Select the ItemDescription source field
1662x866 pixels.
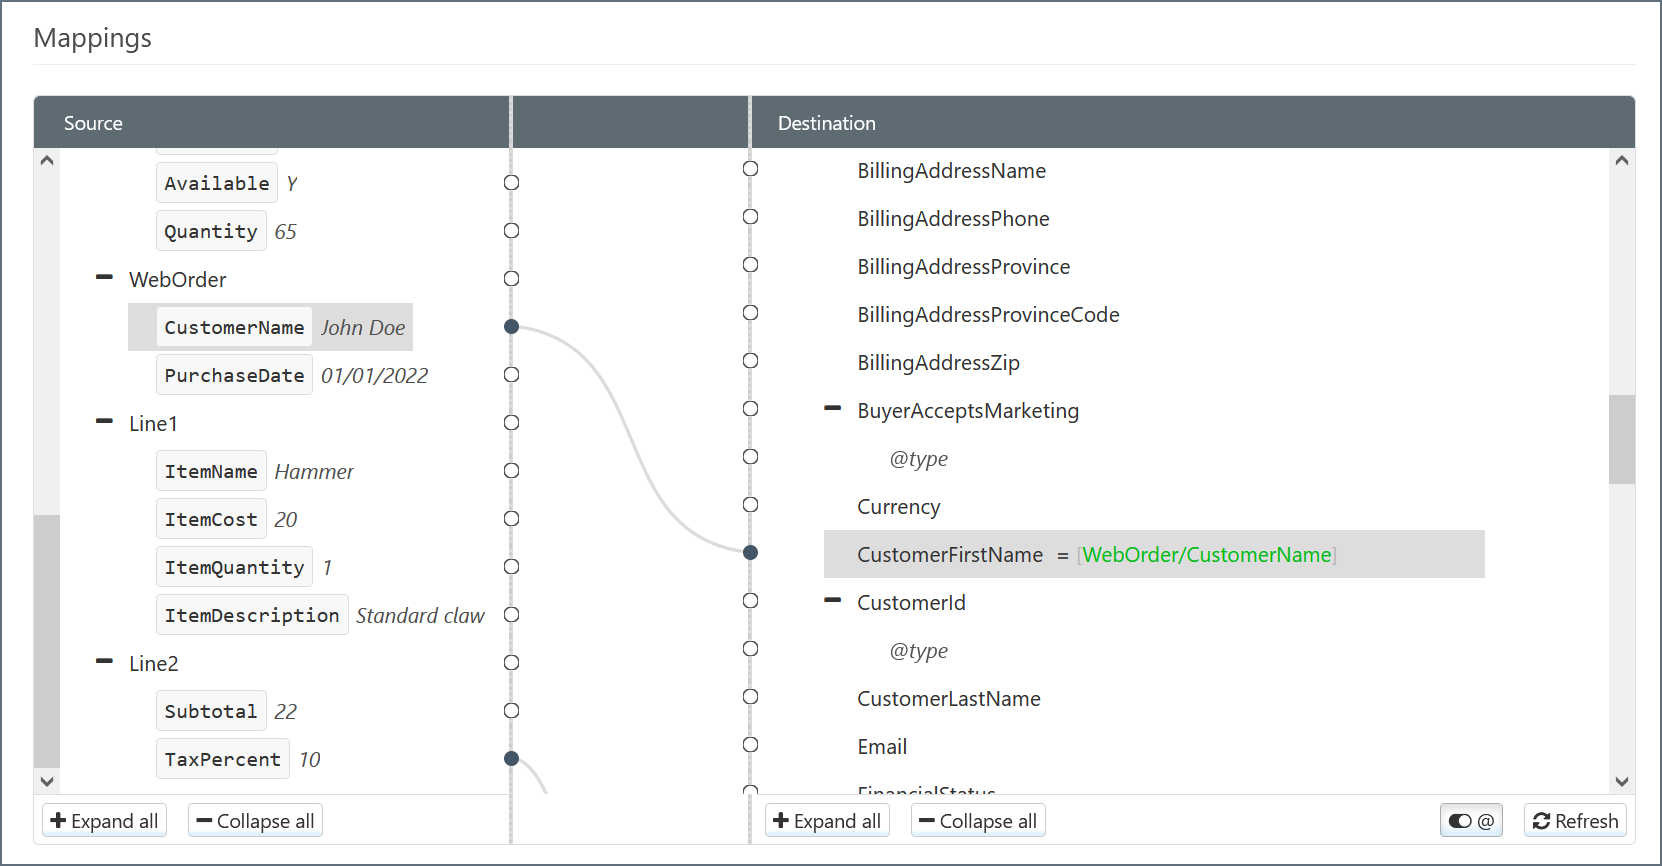(252, 615)
